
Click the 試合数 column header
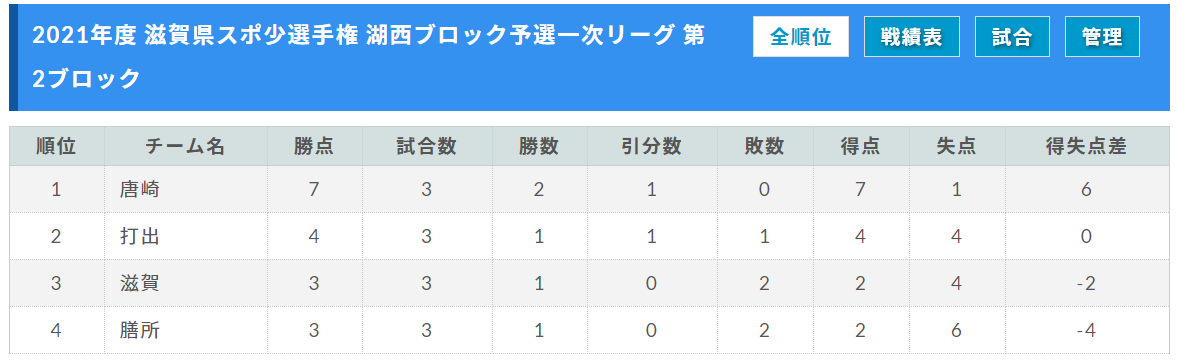point(427,146)
